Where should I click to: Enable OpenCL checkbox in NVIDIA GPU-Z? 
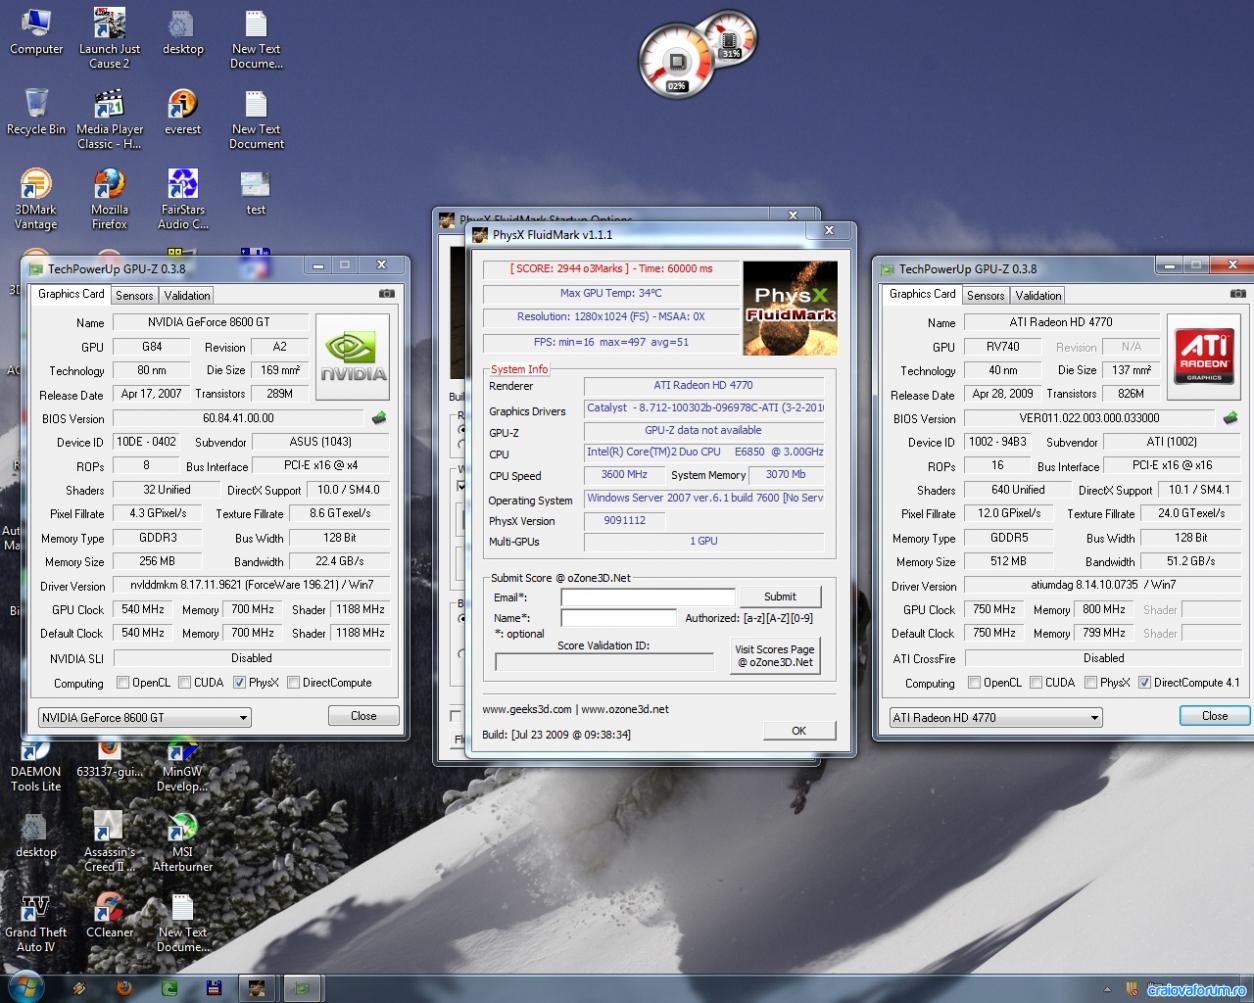(123, 683)
